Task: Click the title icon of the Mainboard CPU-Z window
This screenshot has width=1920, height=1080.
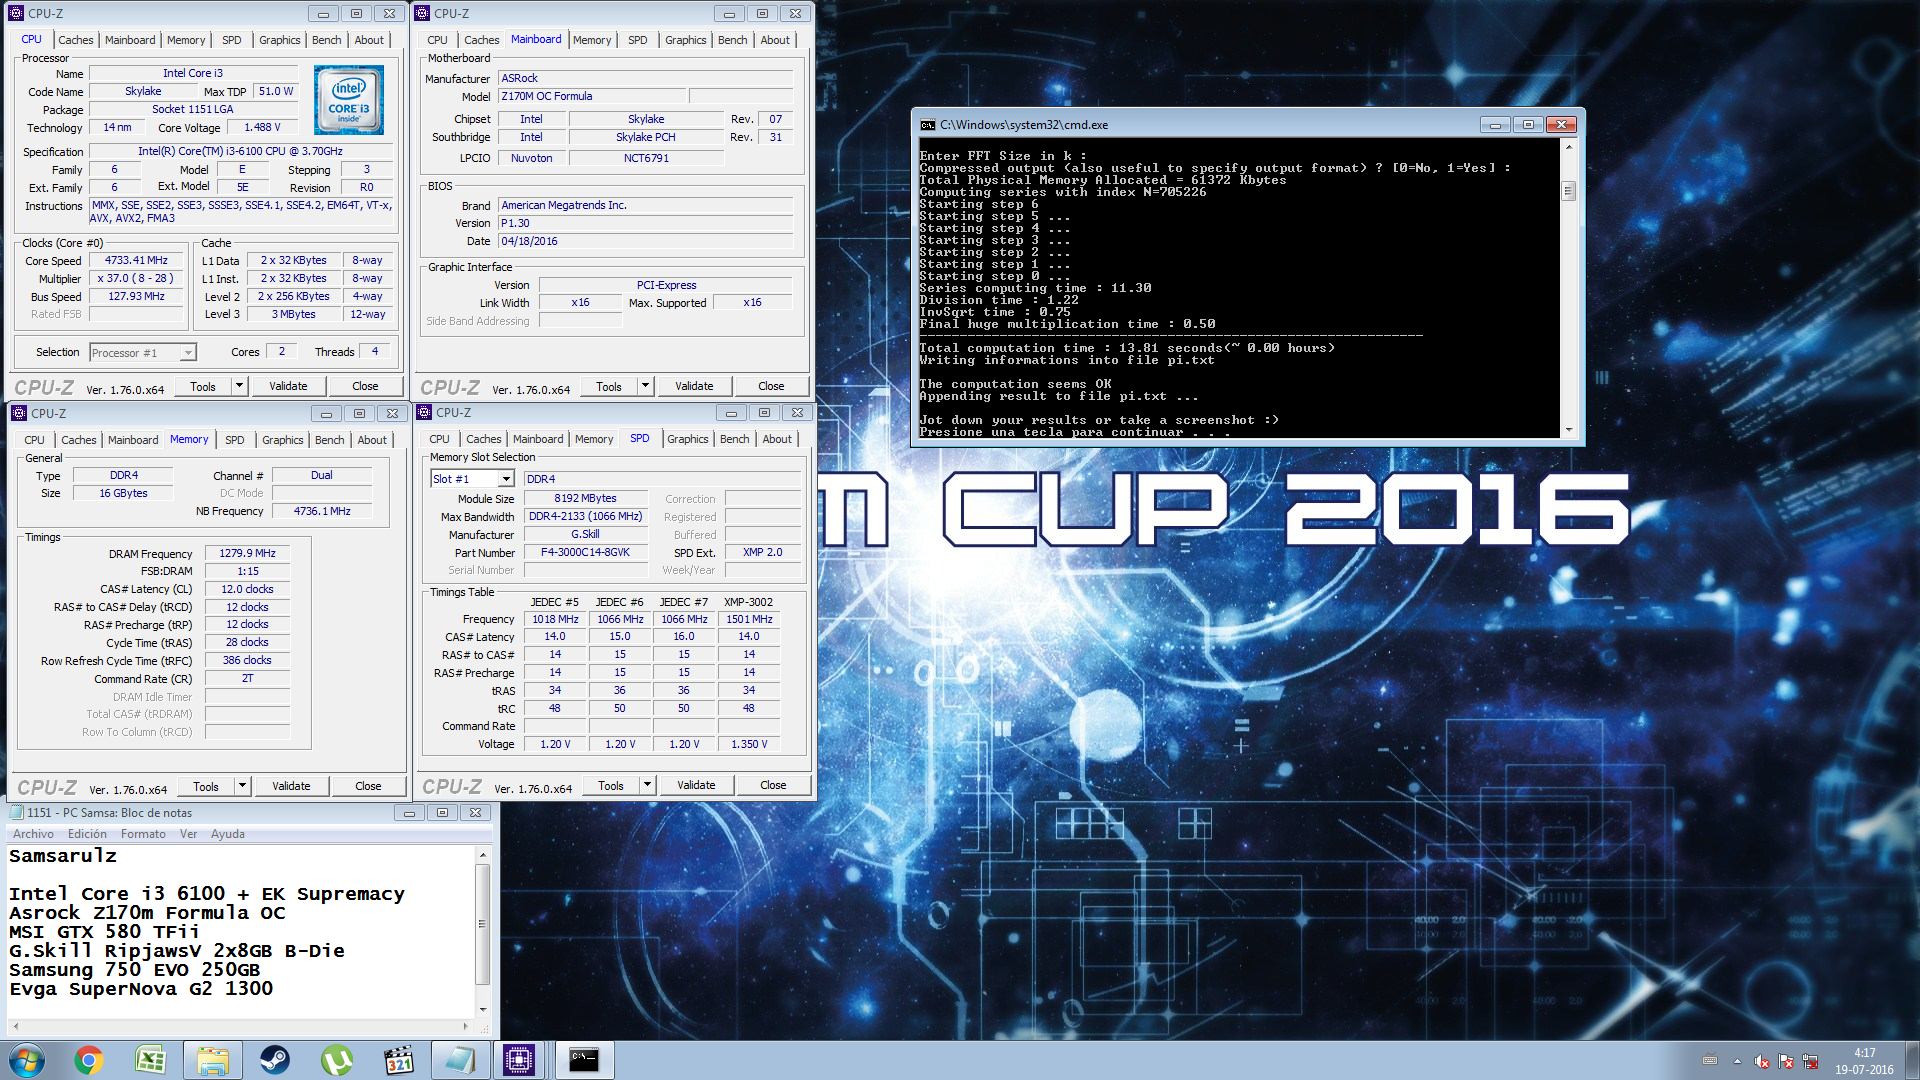Action: point(422,13)
